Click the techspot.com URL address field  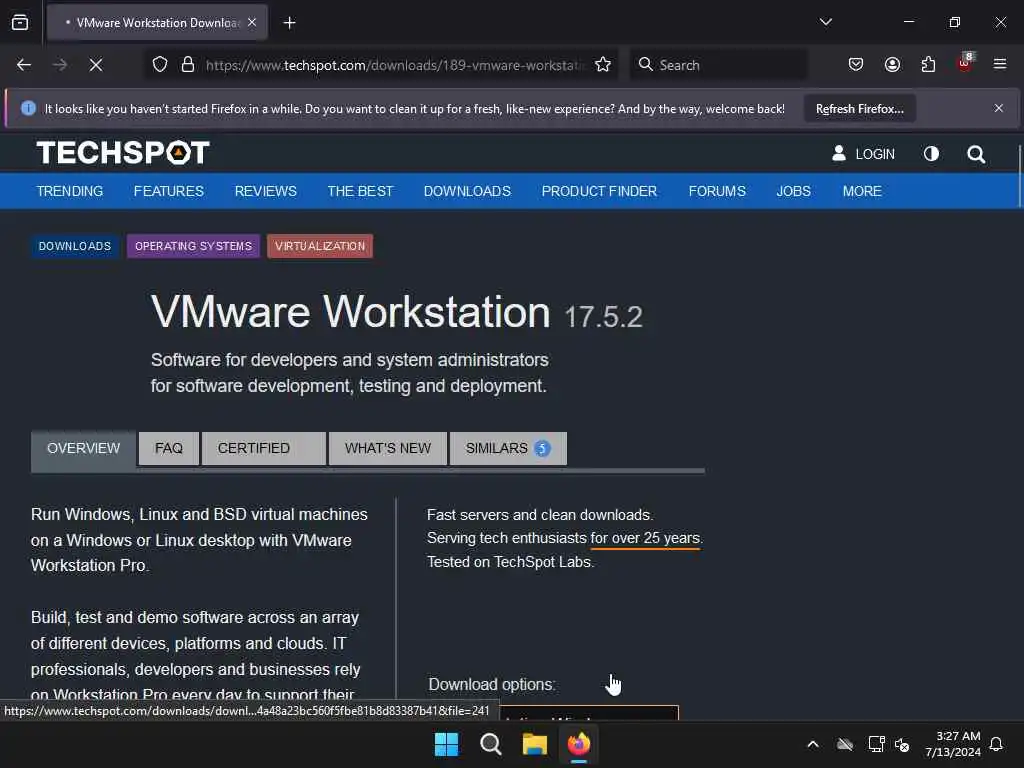pyautogui.click(x=394, y=65)
